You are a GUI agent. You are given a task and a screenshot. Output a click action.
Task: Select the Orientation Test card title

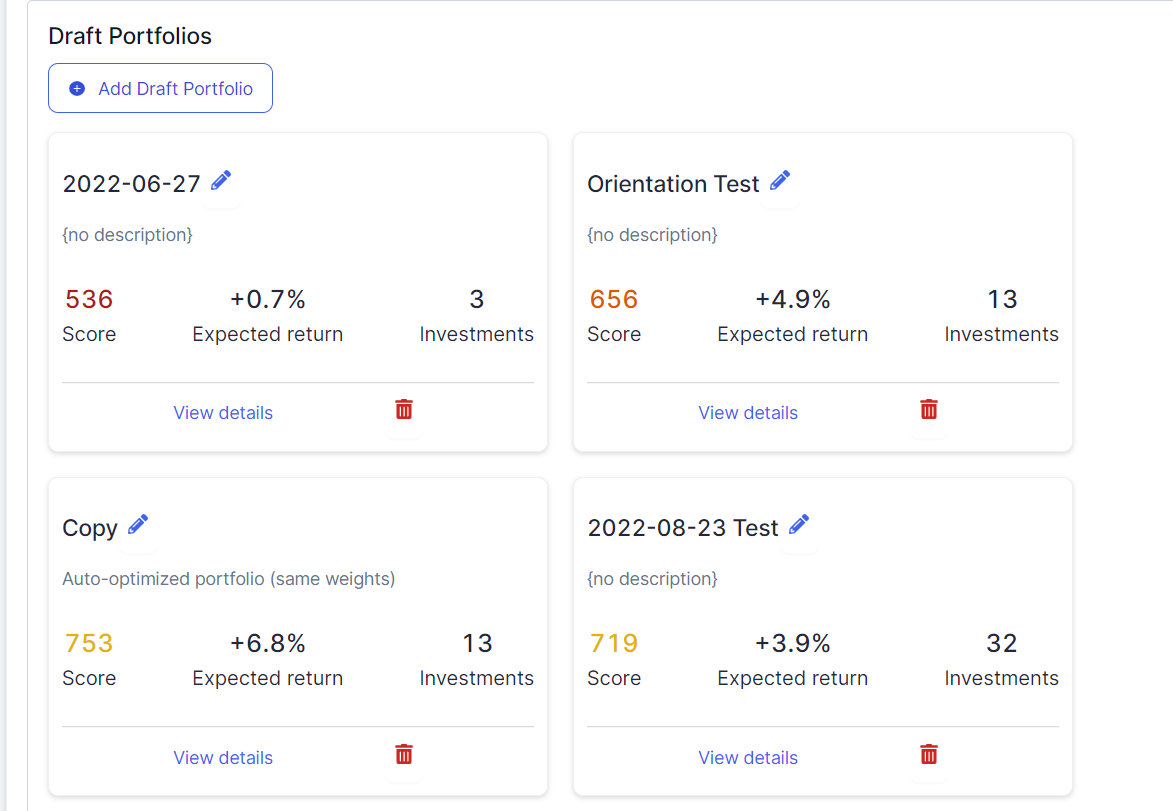coord(673,184)
